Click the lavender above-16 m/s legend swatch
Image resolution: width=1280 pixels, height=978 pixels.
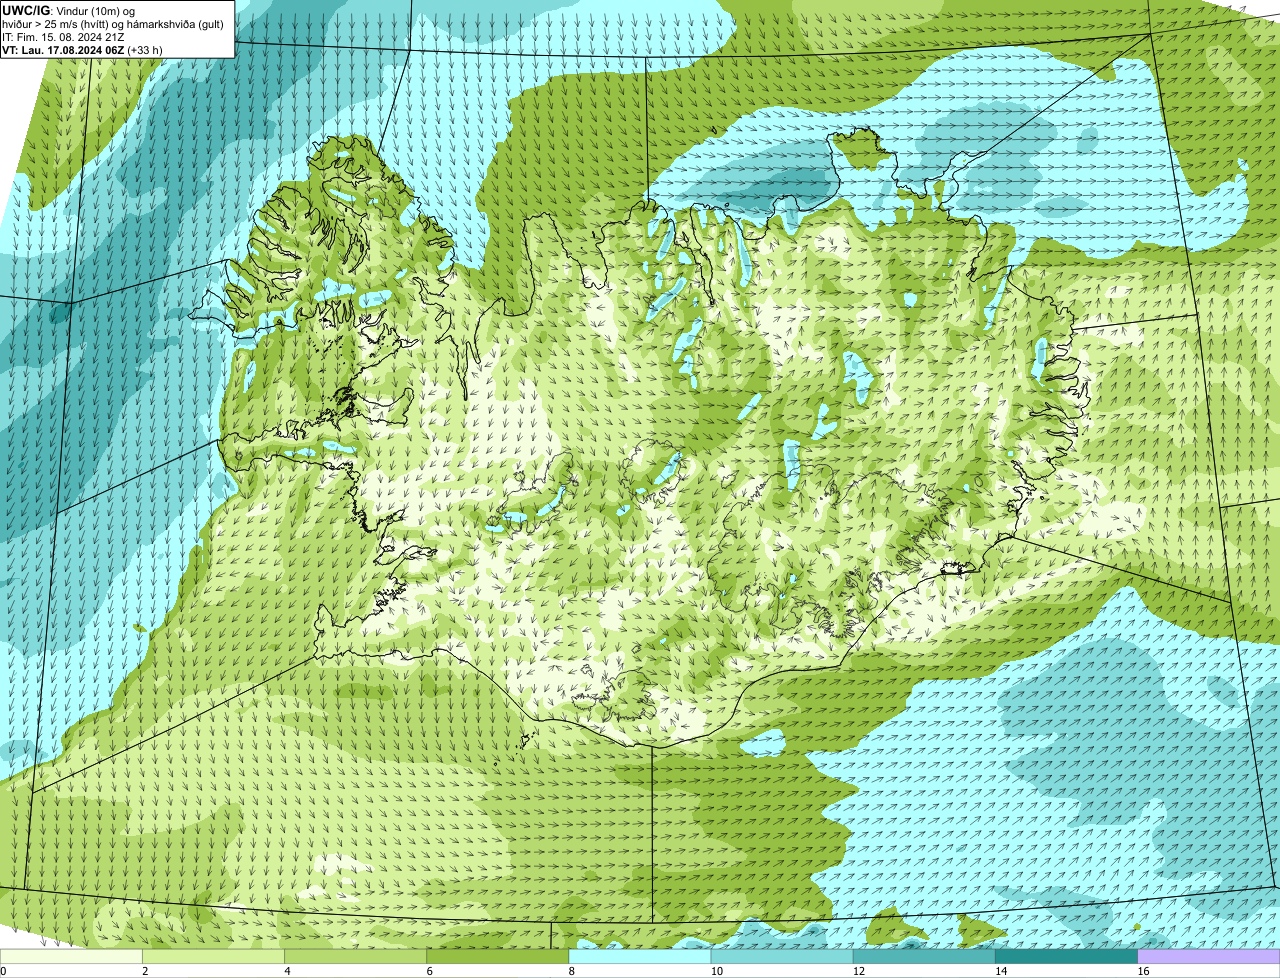(x=1209, y=956)
